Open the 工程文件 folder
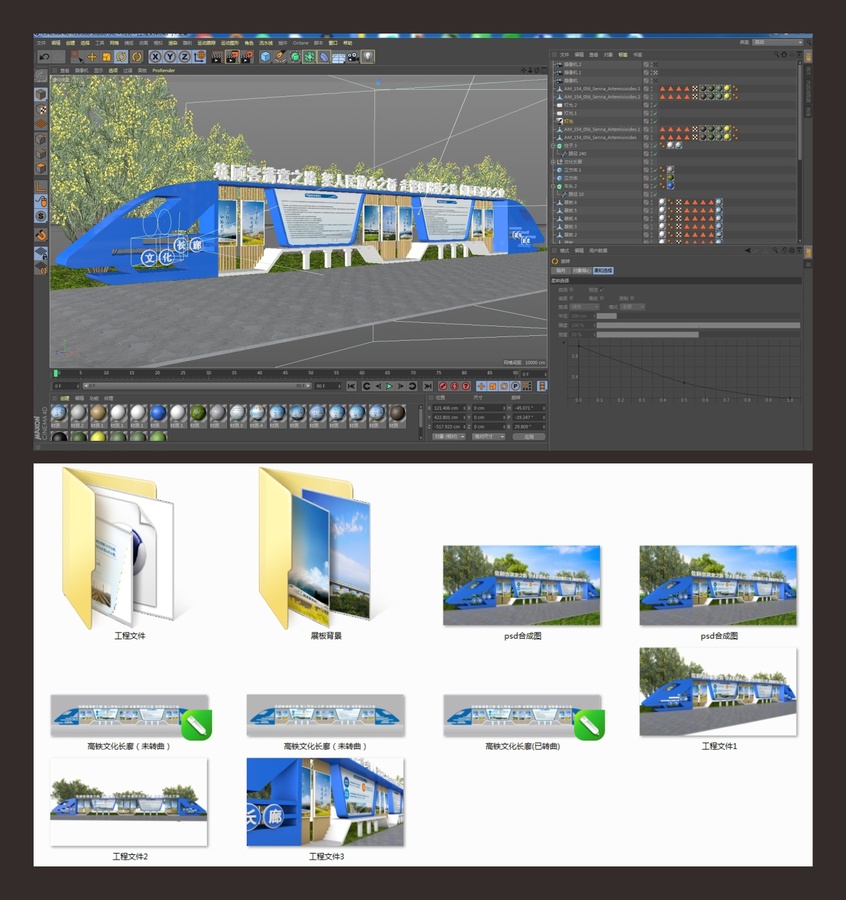 point(117,555)
